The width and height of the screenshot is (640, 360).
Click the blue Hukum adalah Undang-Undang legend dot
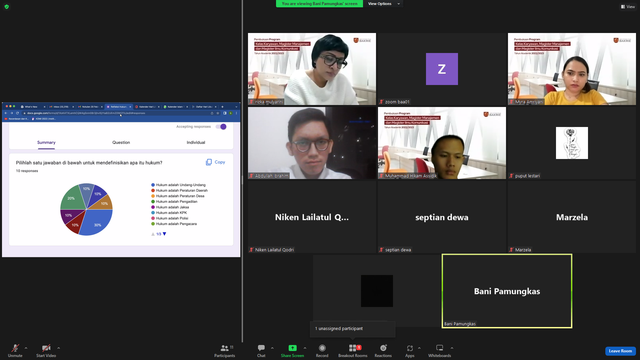point(153,185)
